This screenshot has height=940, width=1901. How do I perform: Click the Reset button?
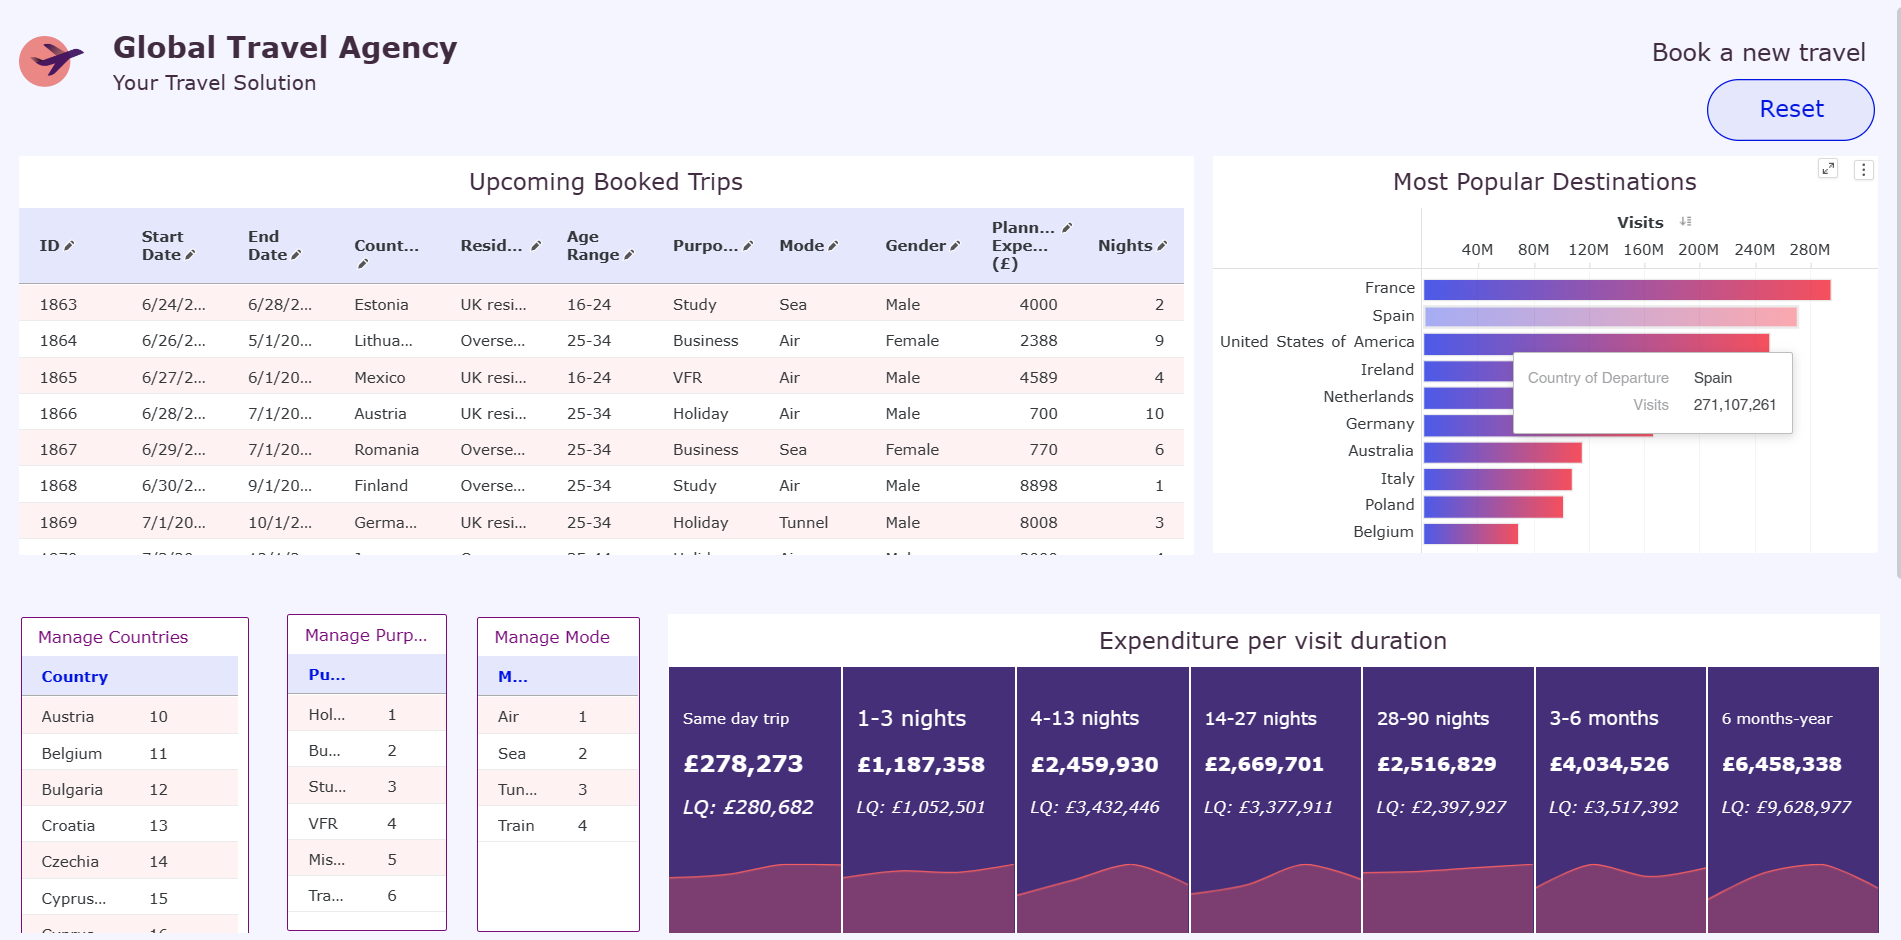click(x=1790, y=110)
